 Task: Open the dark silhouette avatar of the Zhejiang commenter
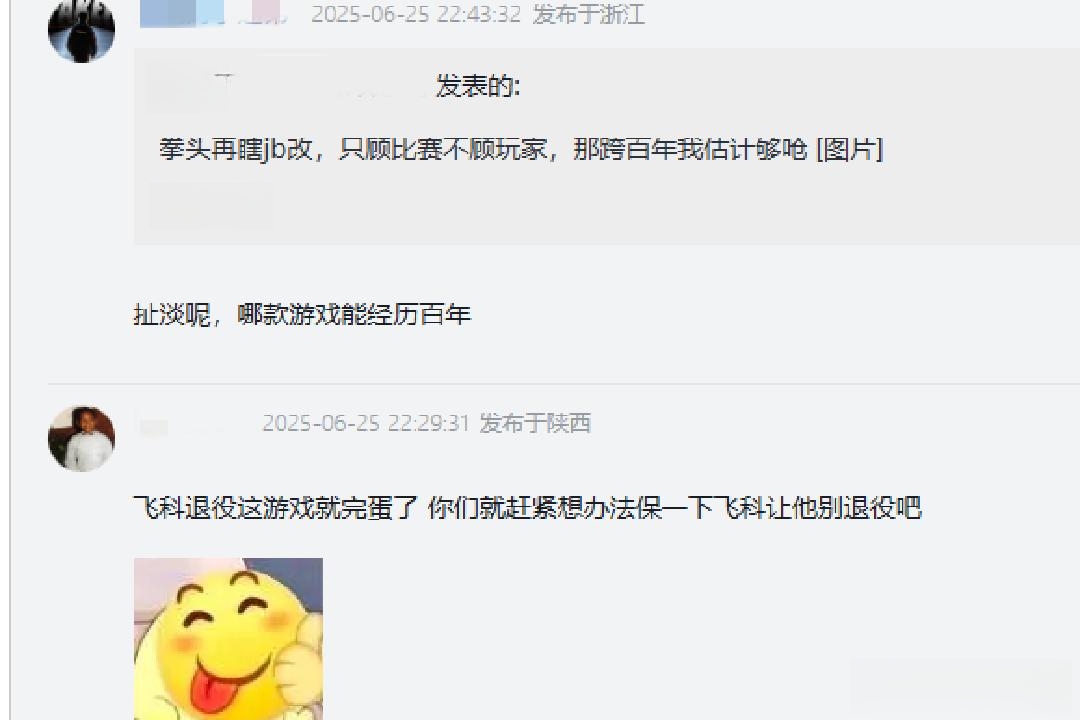81,30
